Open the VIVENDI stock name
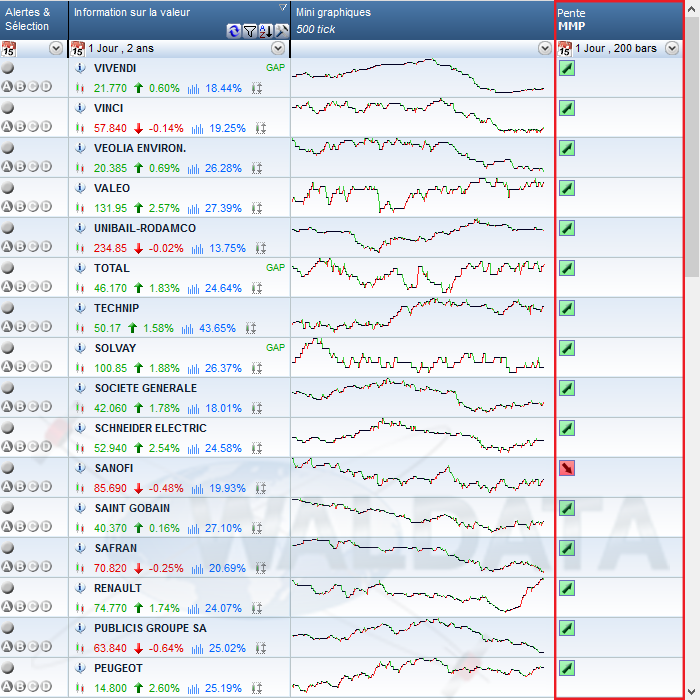 click(x=115, y=68)
